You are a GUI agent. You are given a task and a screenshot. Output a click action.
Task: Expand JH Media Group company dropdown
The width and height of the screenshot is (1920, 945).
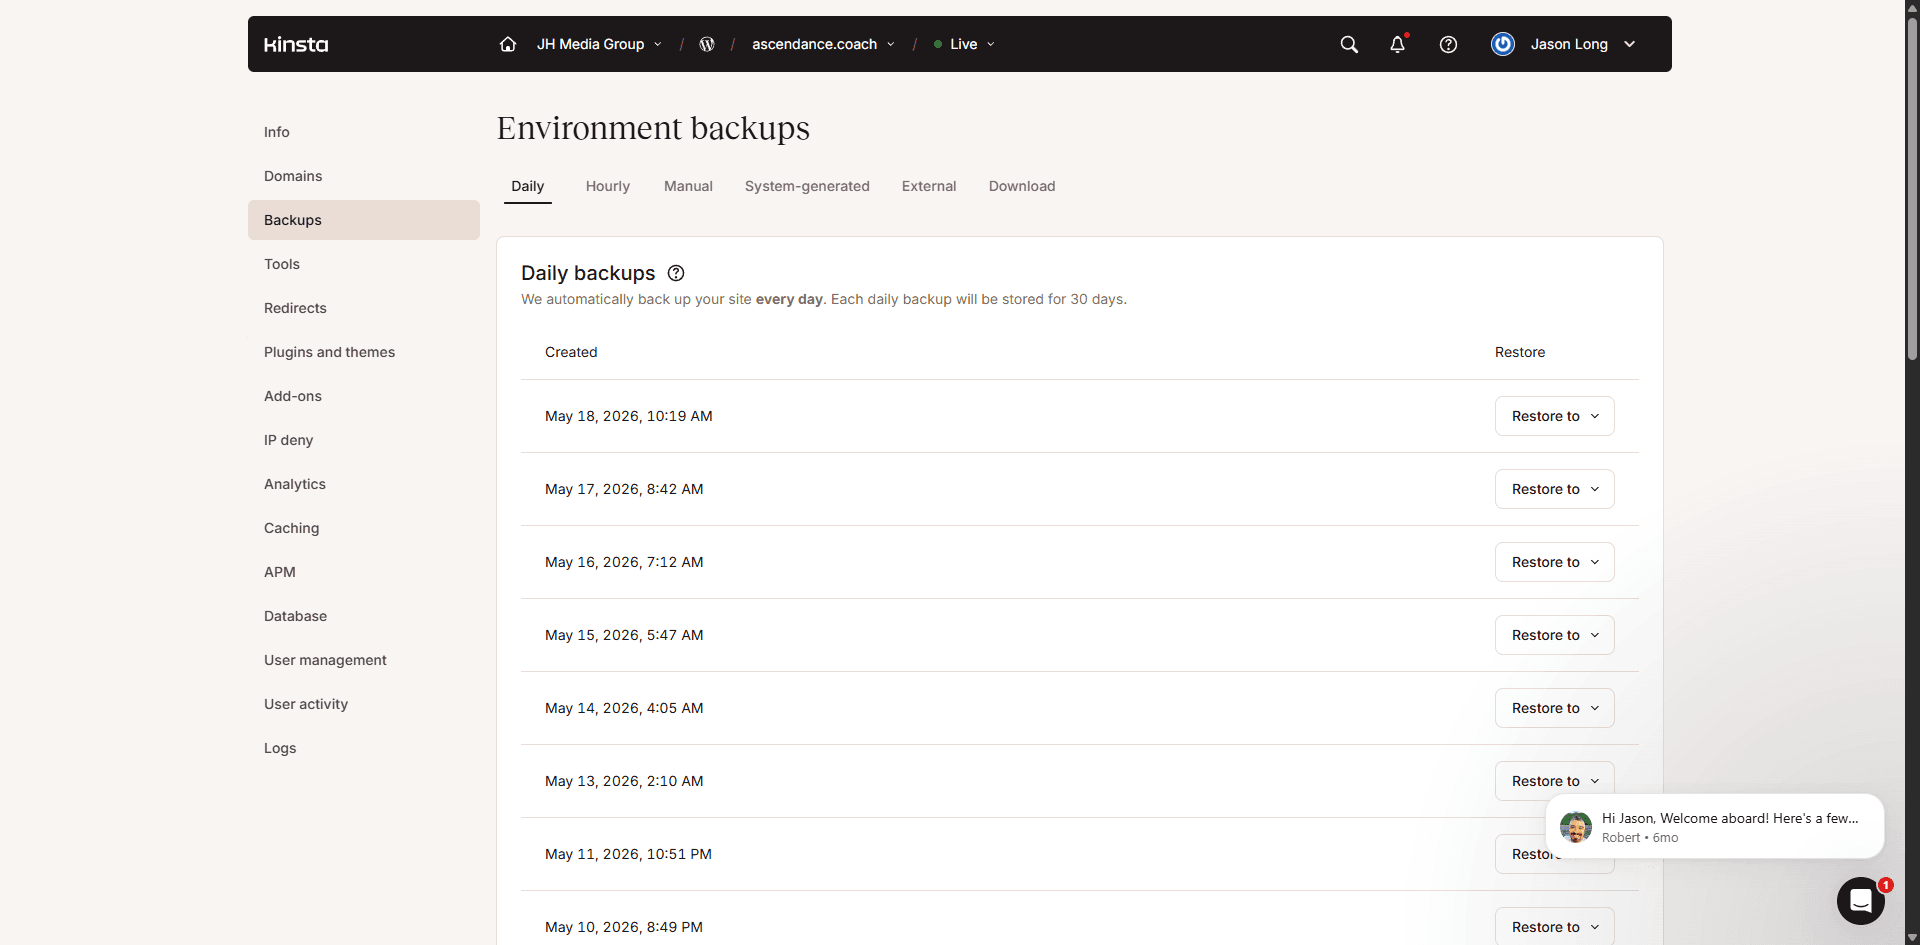point(599,44)
